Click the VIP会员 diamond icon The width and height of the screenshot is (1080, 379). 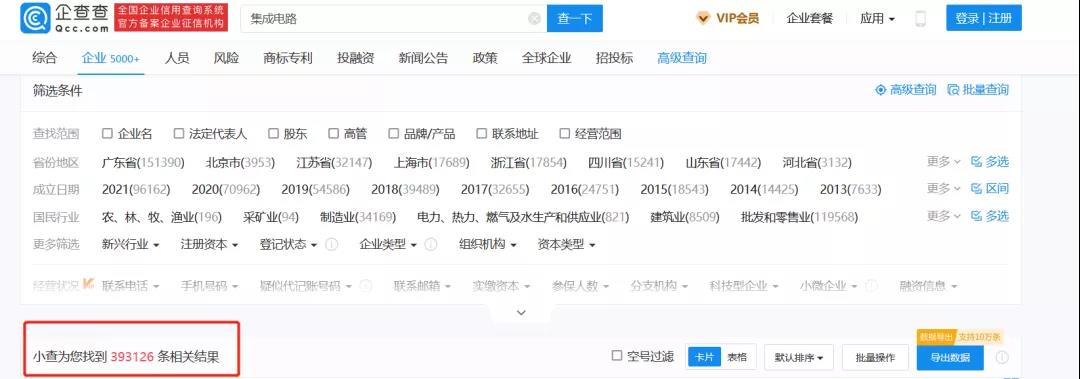click(703, 19)
